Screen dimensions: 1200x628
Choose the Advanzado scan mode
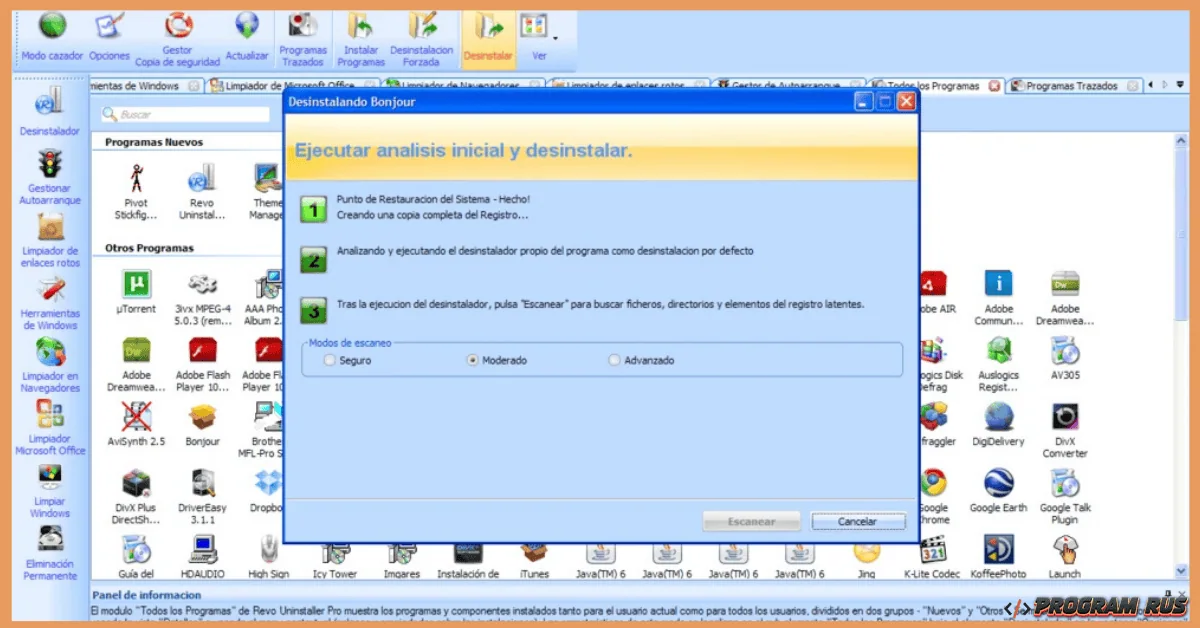(x=613, y=360)
